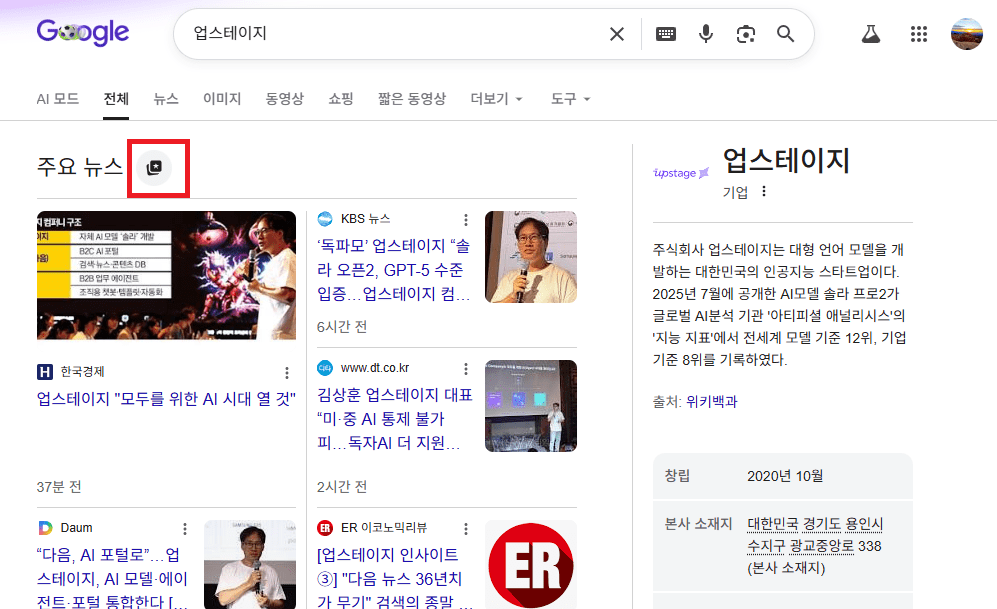997x609 pixels.
Task: Click the icon next to 주요 뉴스
Action: [x=155, y=168]
